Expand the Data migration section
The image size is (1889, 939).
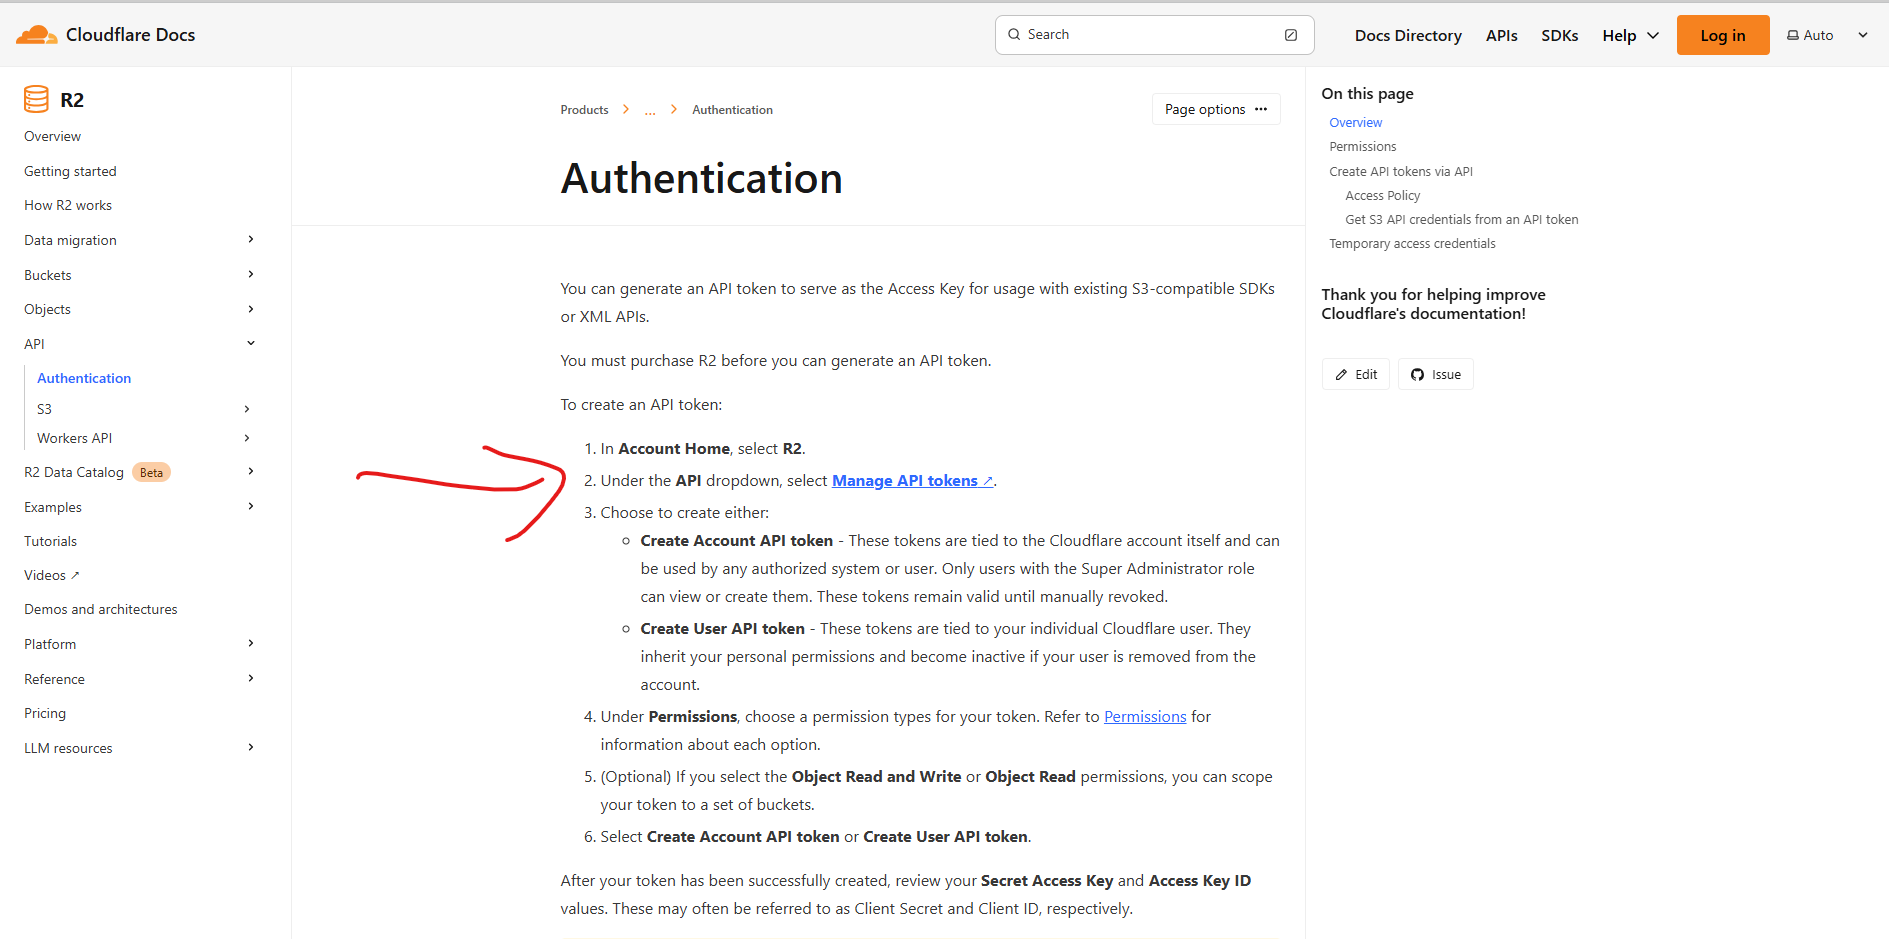pos(251,239)
